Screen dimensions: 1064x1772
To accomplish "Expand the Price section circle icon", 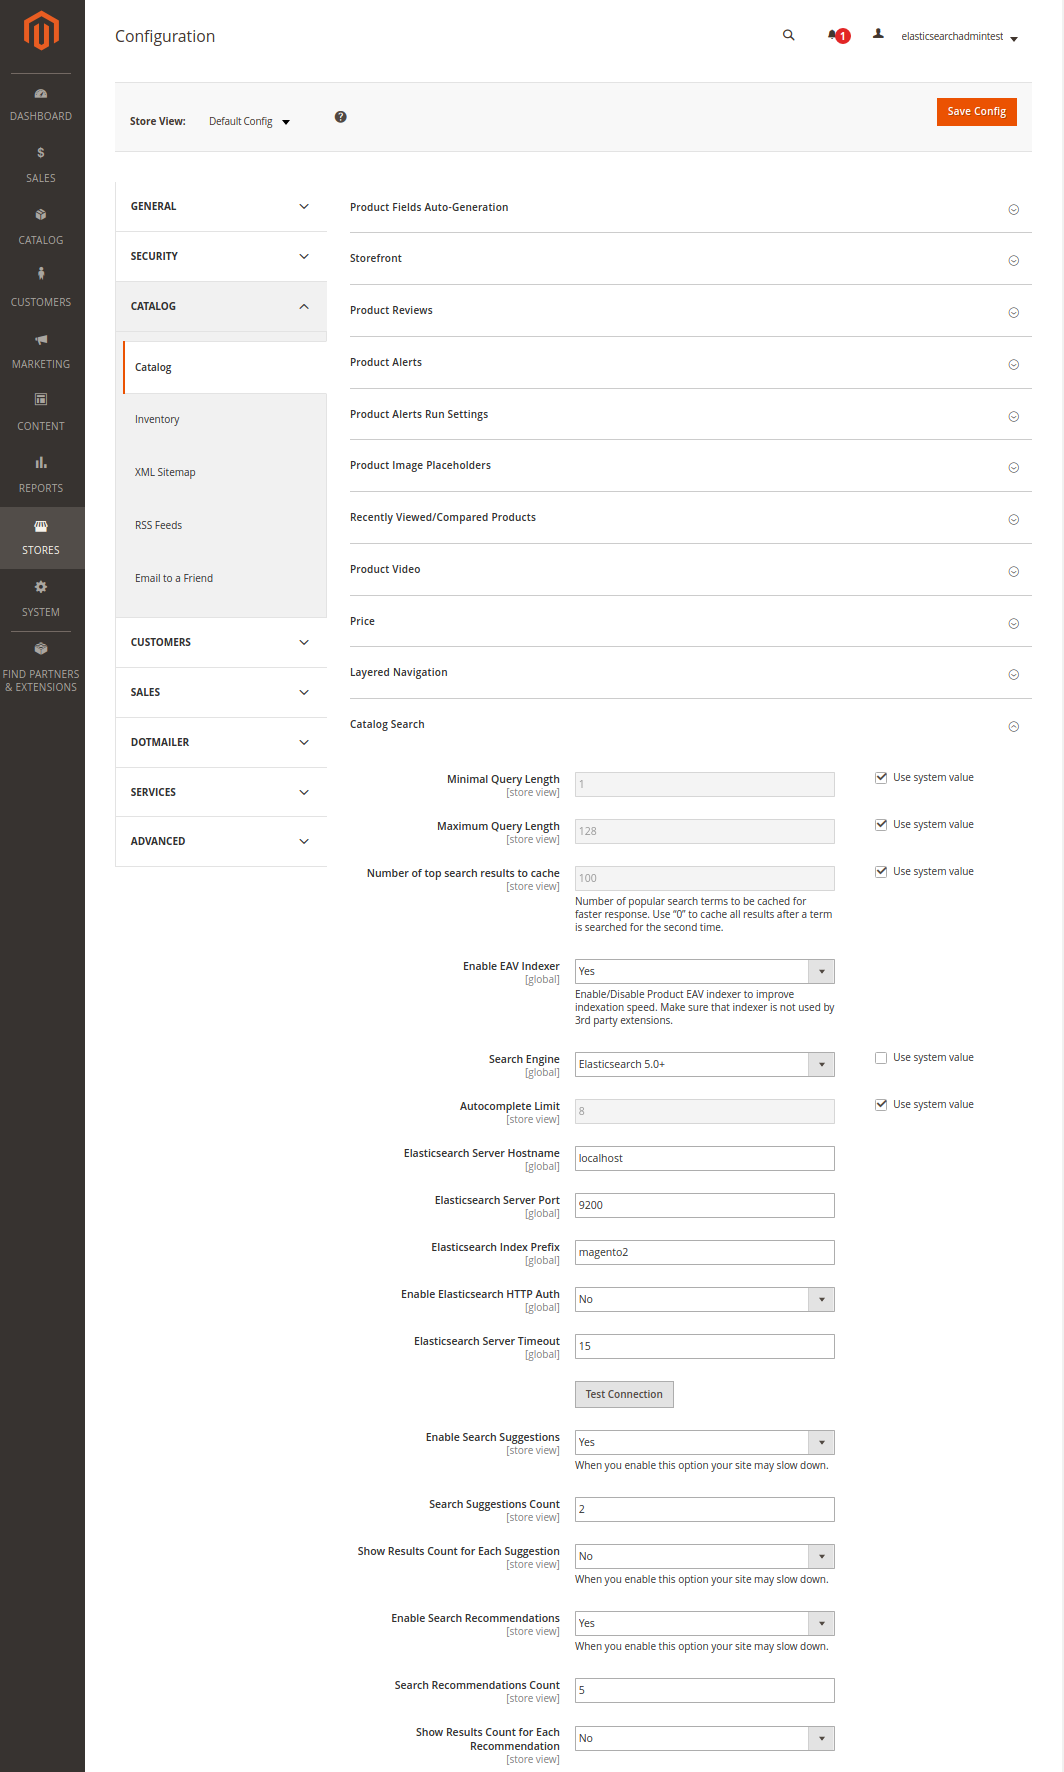I will tap(1014, 623).
